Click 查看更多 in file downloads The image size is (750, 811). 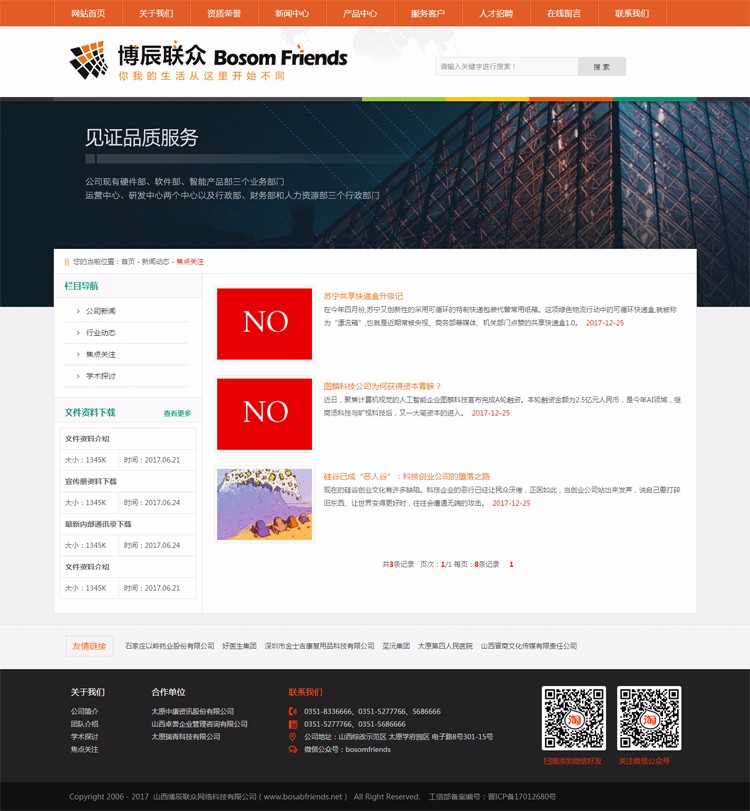click(177, 413)
